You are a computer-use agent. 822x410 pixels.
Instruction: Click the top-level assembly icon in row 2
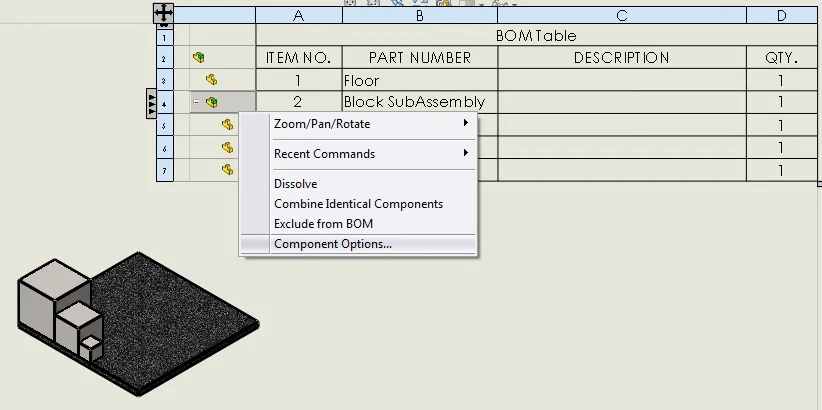(x=199, y=58)
